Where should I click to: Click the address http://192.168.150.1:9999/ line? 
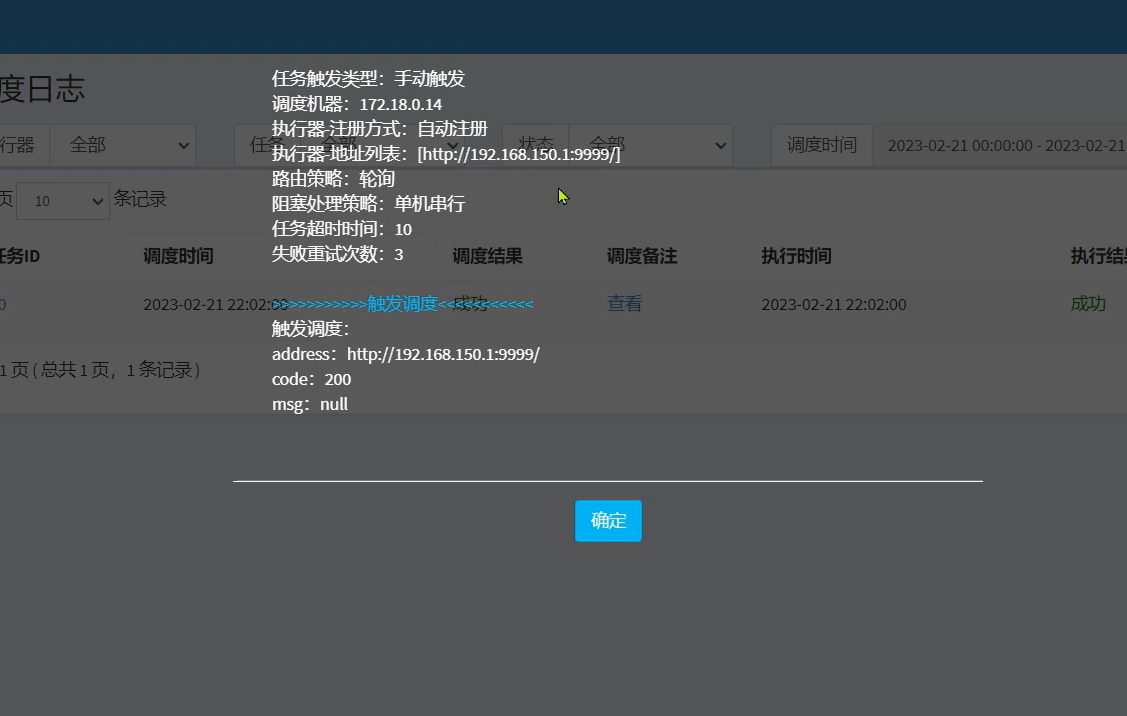[405, 354]
